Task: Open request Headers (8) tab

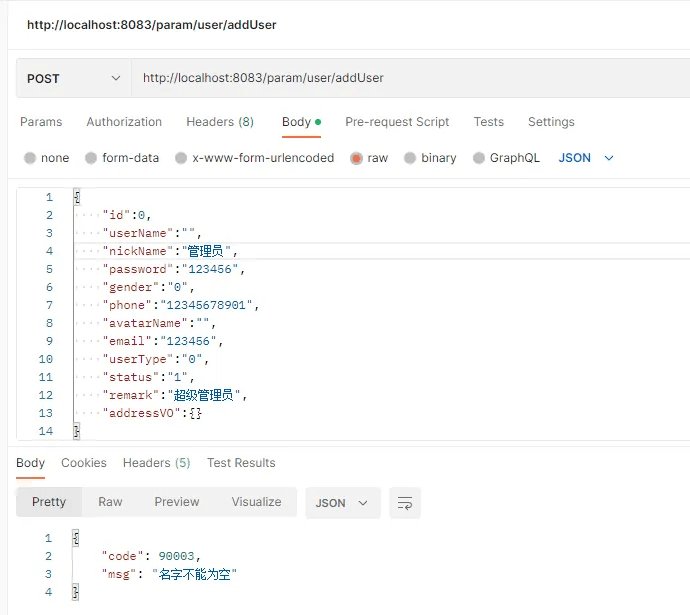Action: 220,122
